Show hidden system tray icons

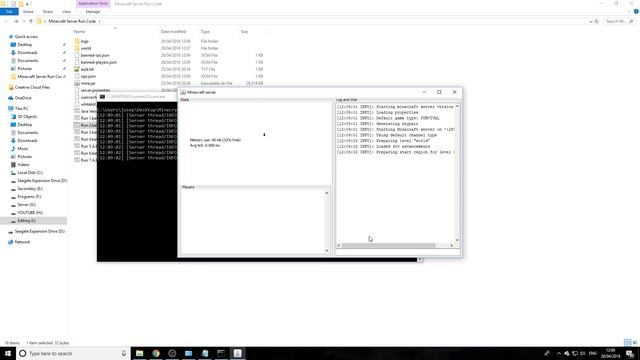(x=558, y=353)
